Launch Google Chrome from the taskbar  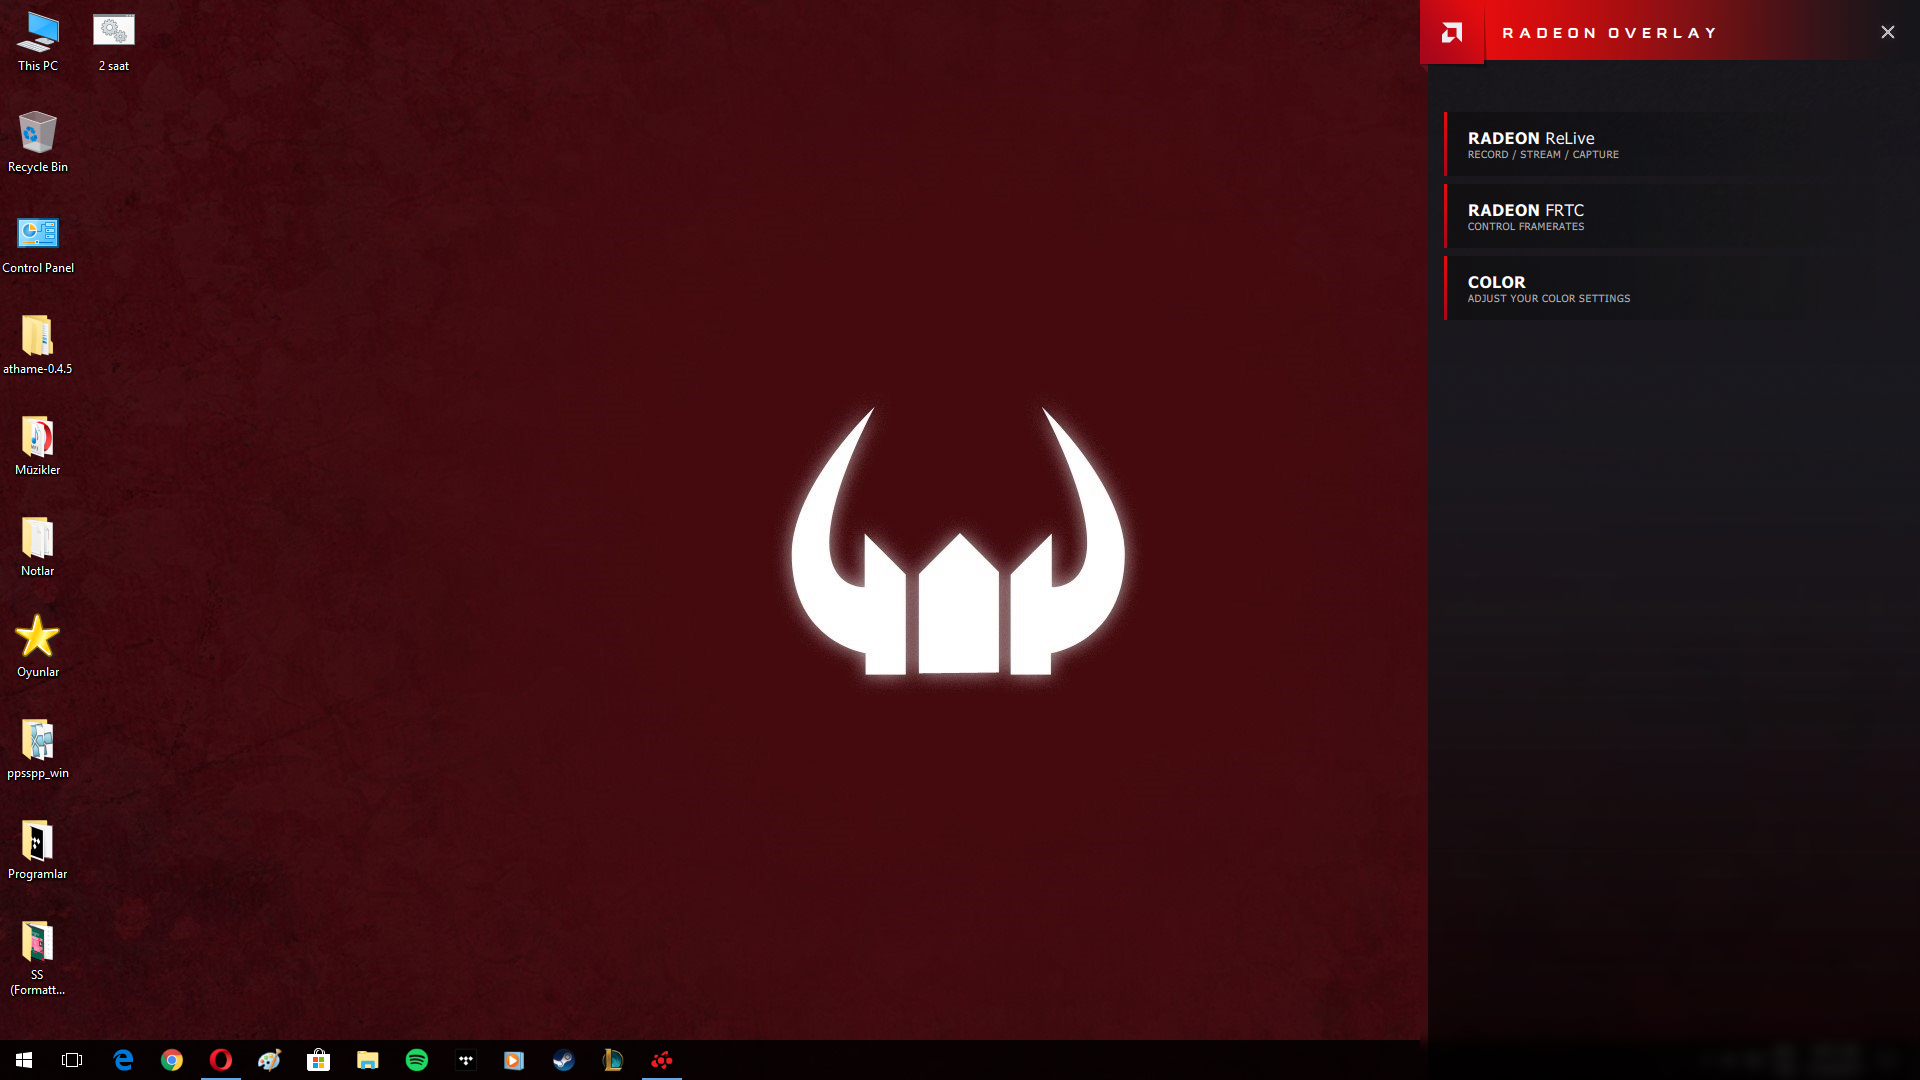(x=172, y=1060)
